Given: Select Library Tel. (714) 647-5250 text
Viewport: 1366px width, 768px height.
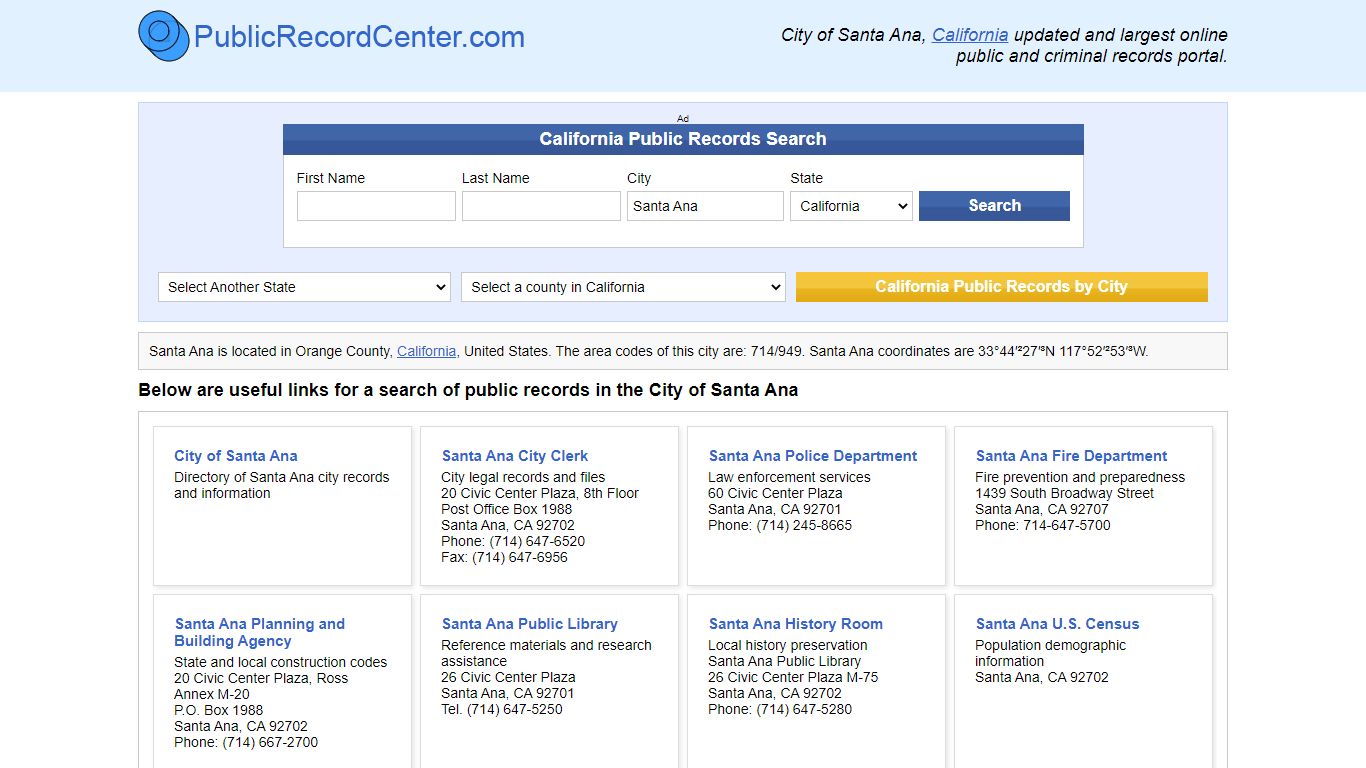Looking at the screenshot, I should 502,709.
